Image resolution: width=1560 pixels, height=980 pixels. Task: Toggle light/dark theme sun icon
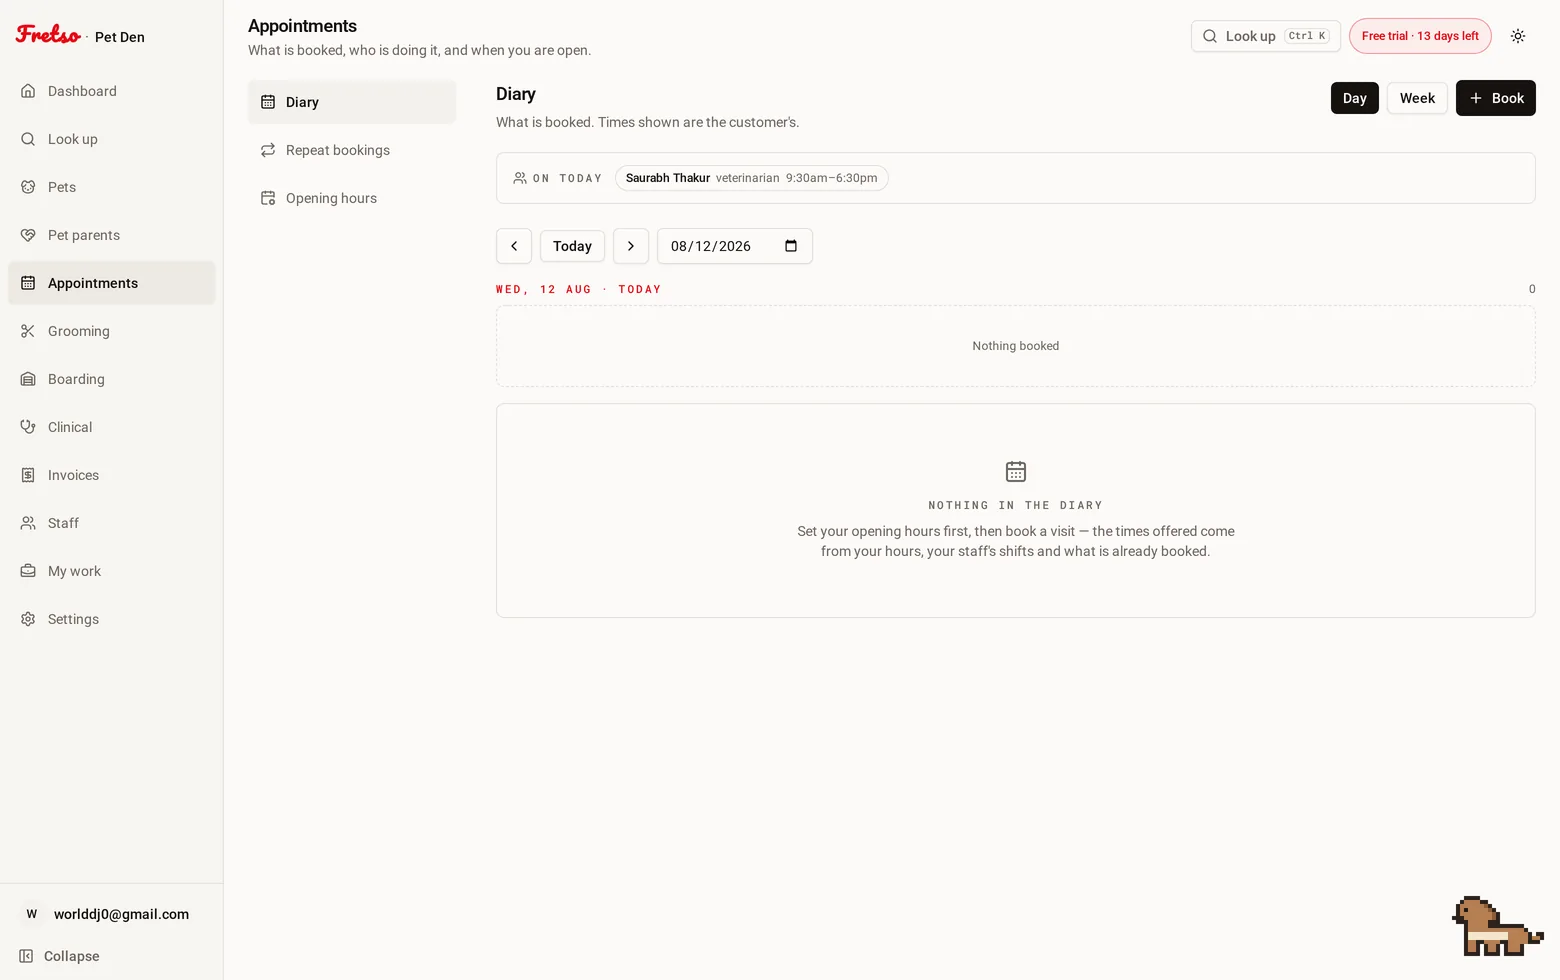click(1518, 36)
